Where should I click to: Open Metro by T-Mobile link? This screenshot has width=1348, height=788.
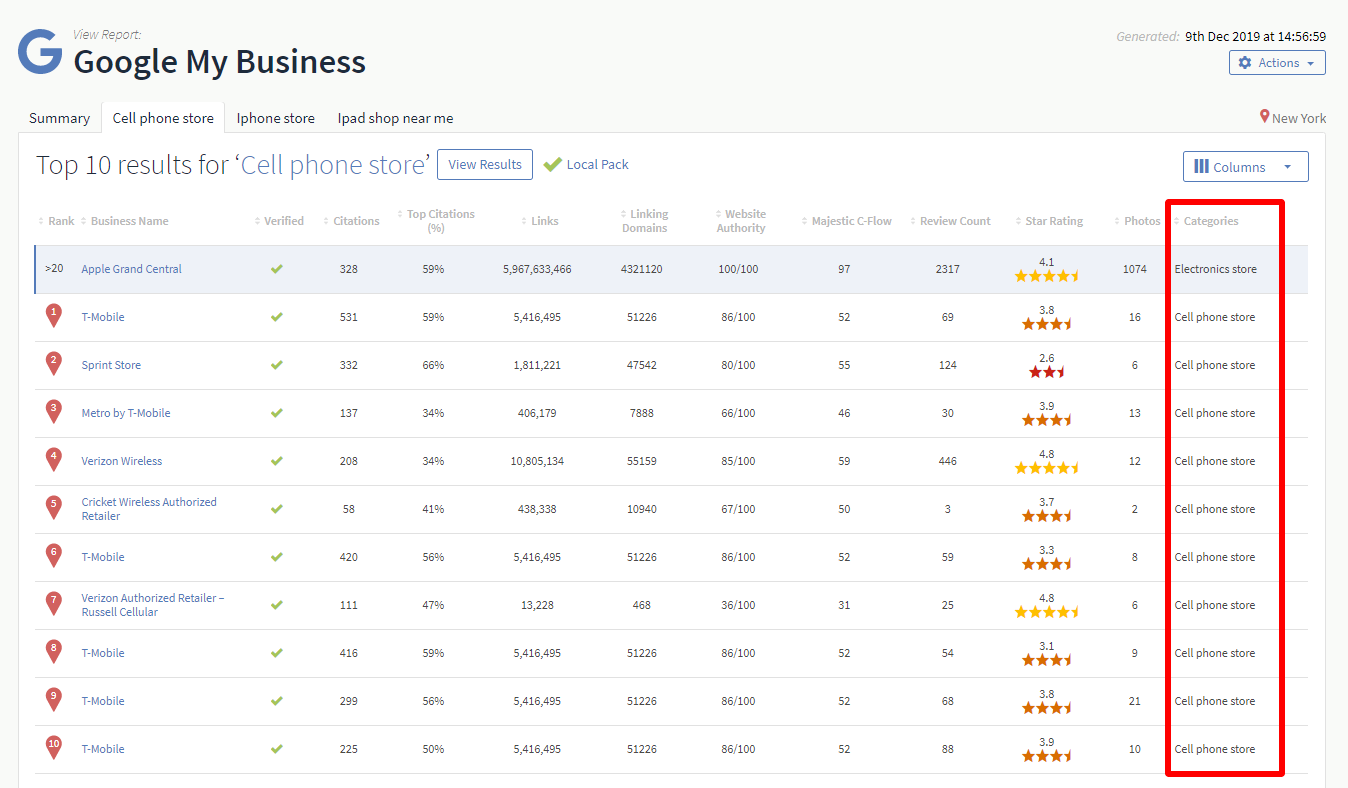click(x=126, y=413)
